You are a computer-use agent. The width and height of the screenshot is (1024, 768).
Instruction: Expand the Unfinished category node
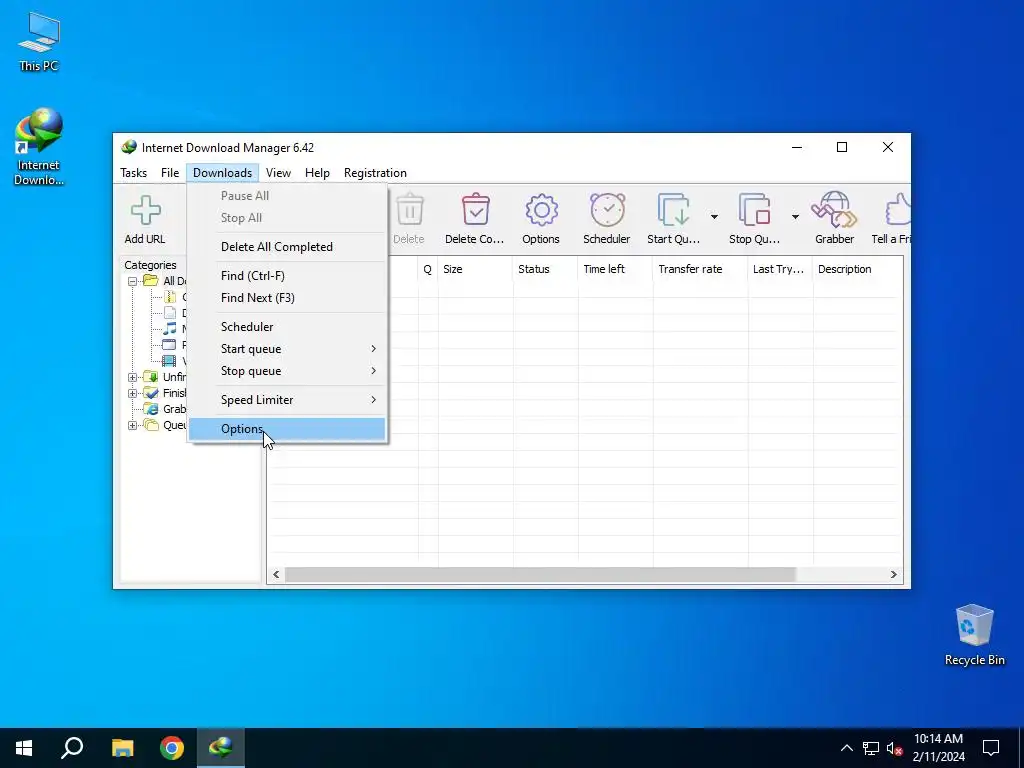(132, 377)
